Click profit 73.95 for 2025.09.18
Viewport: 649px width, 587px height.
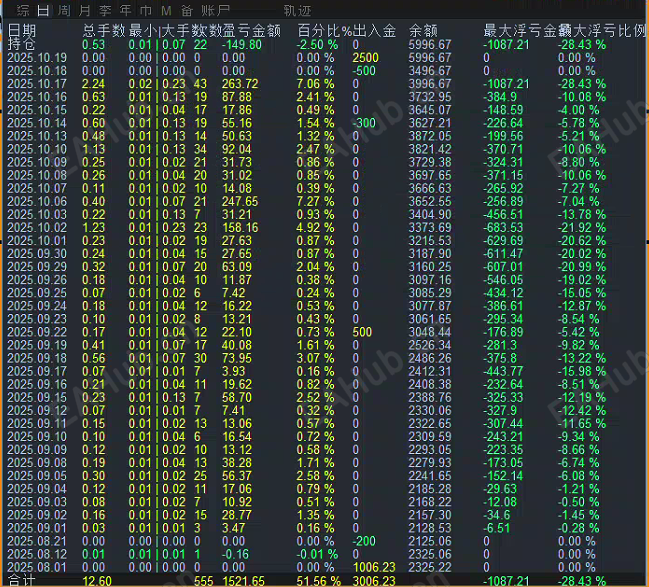237,358
